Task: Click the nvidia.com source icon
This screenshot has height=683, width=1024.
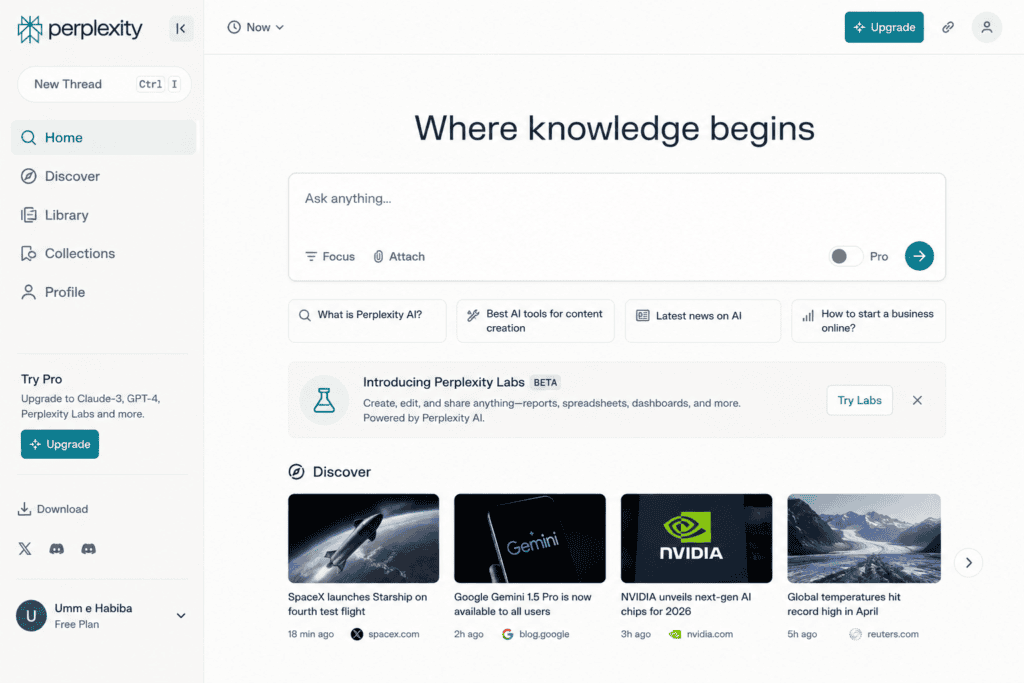Action: (675, 634)
